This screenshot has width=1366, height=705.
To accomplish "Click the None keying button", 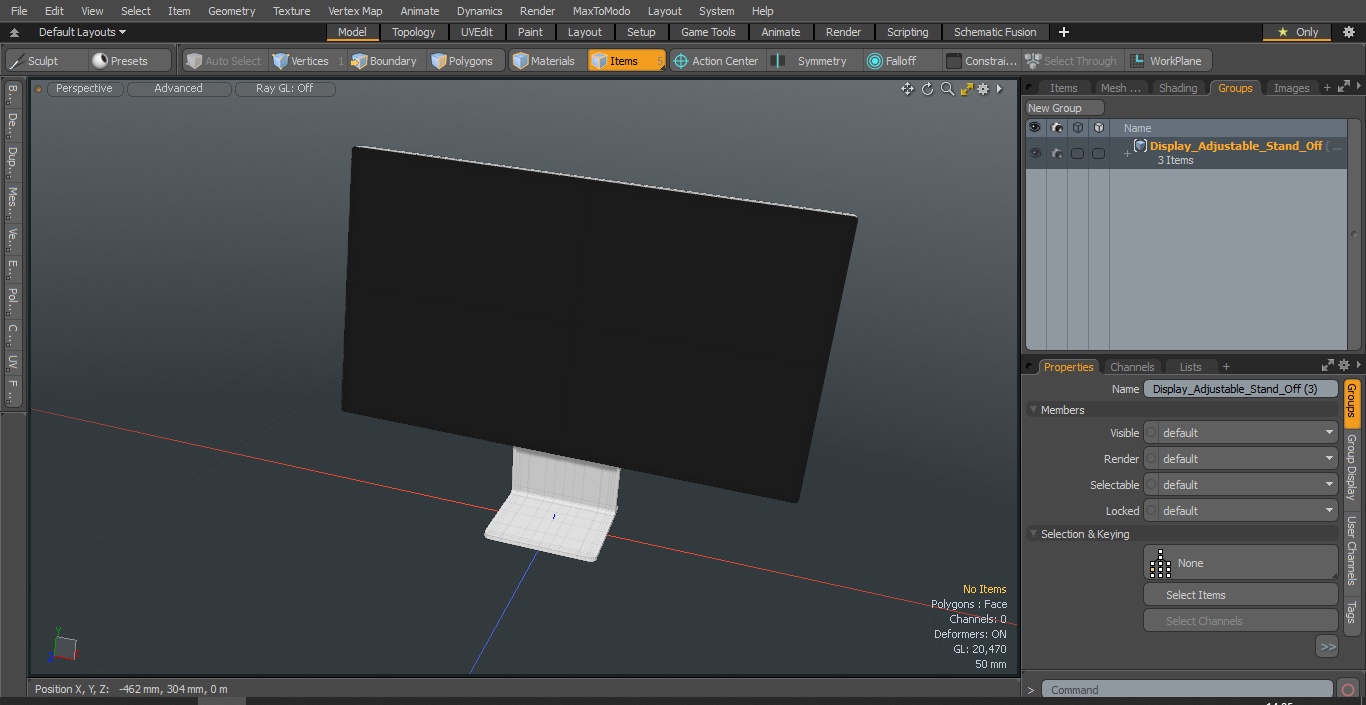I will click(x=1240, y=563).
